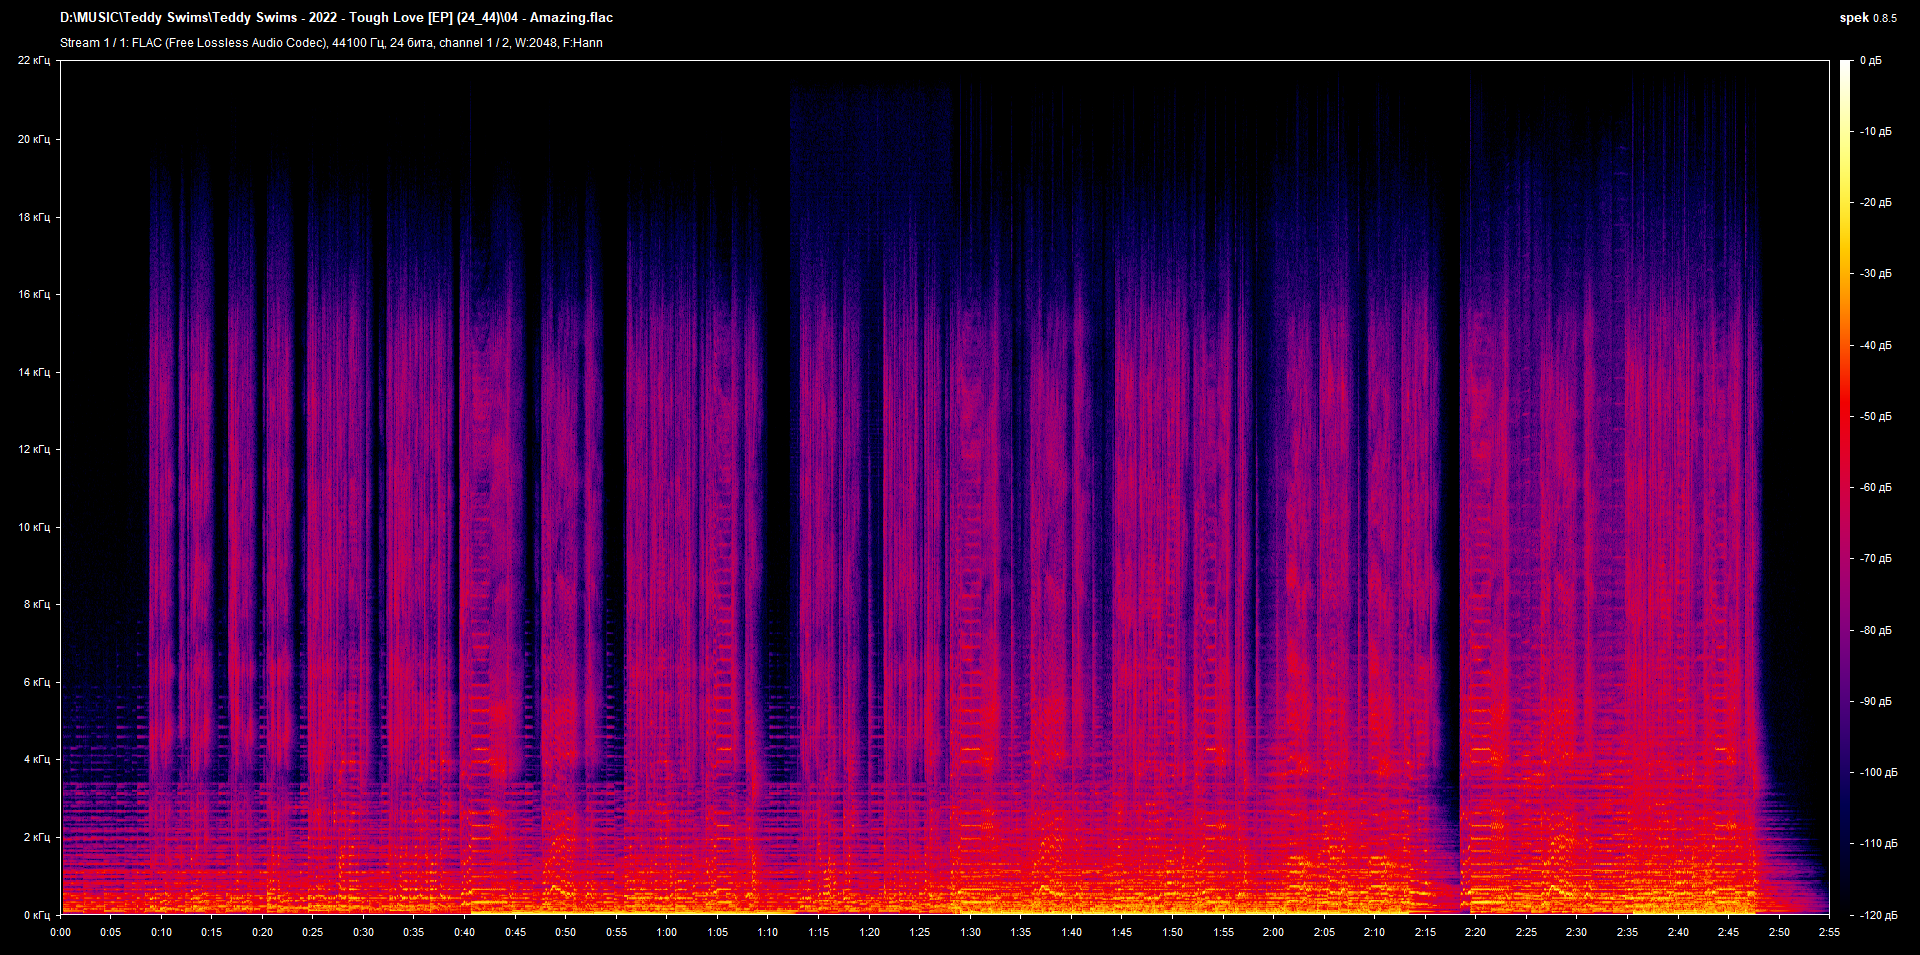The height and width of the screenshot is (955, 1920).
Task: Click the 0:30 time axis label
Action: tap(364, 932)
